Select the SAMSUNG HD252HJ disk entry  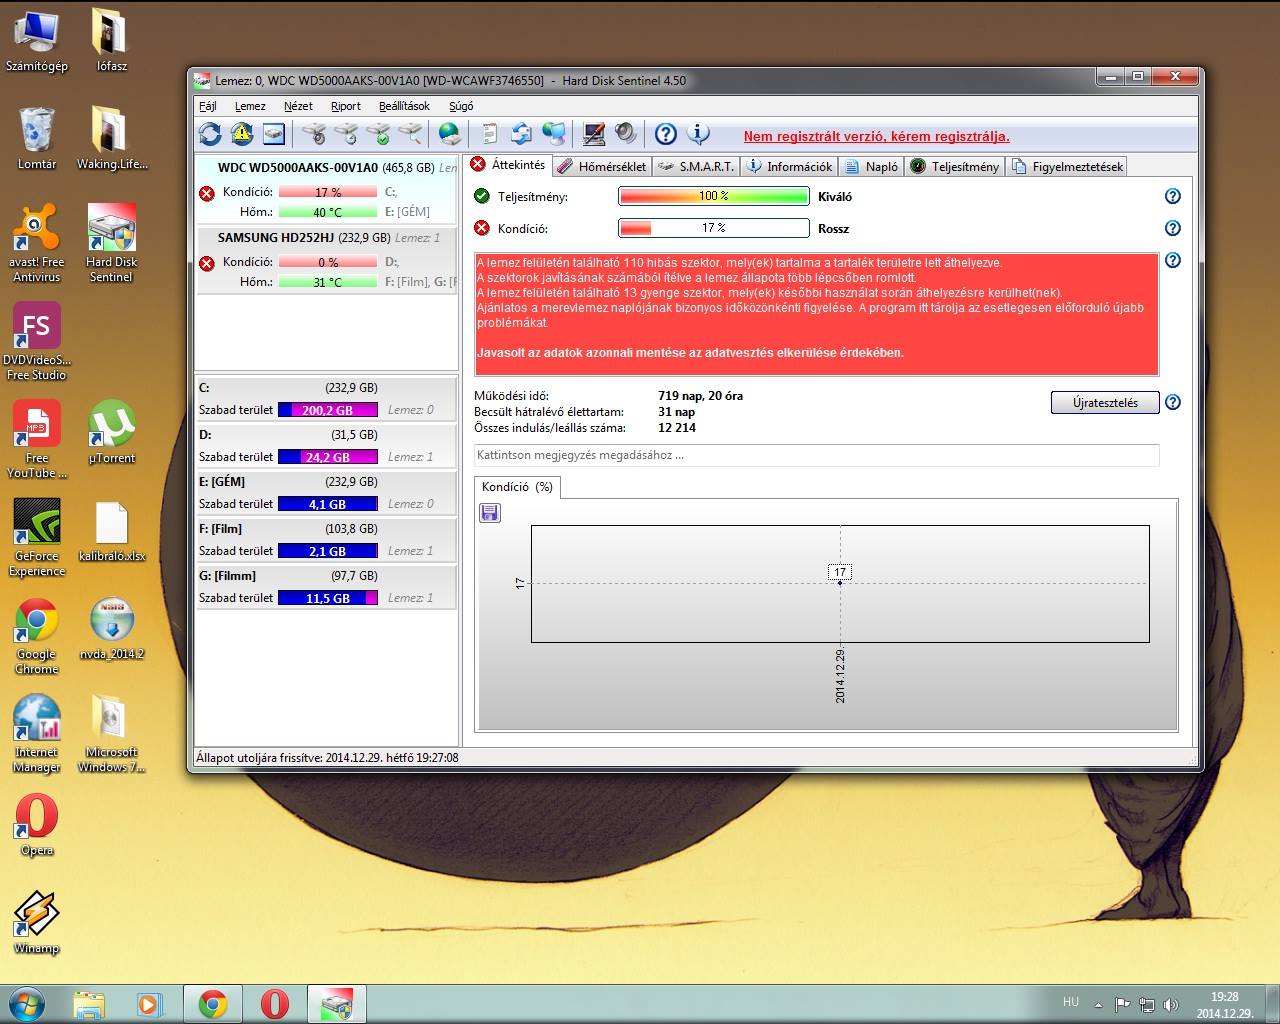(325, 260)
